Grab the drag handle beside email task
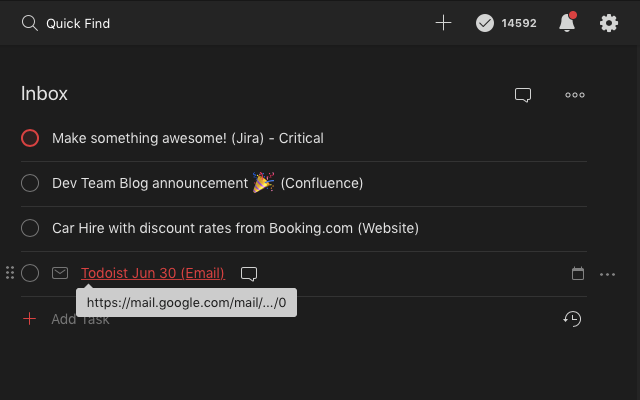Viewport: 640px width, 400px height. tap(10, 273)
